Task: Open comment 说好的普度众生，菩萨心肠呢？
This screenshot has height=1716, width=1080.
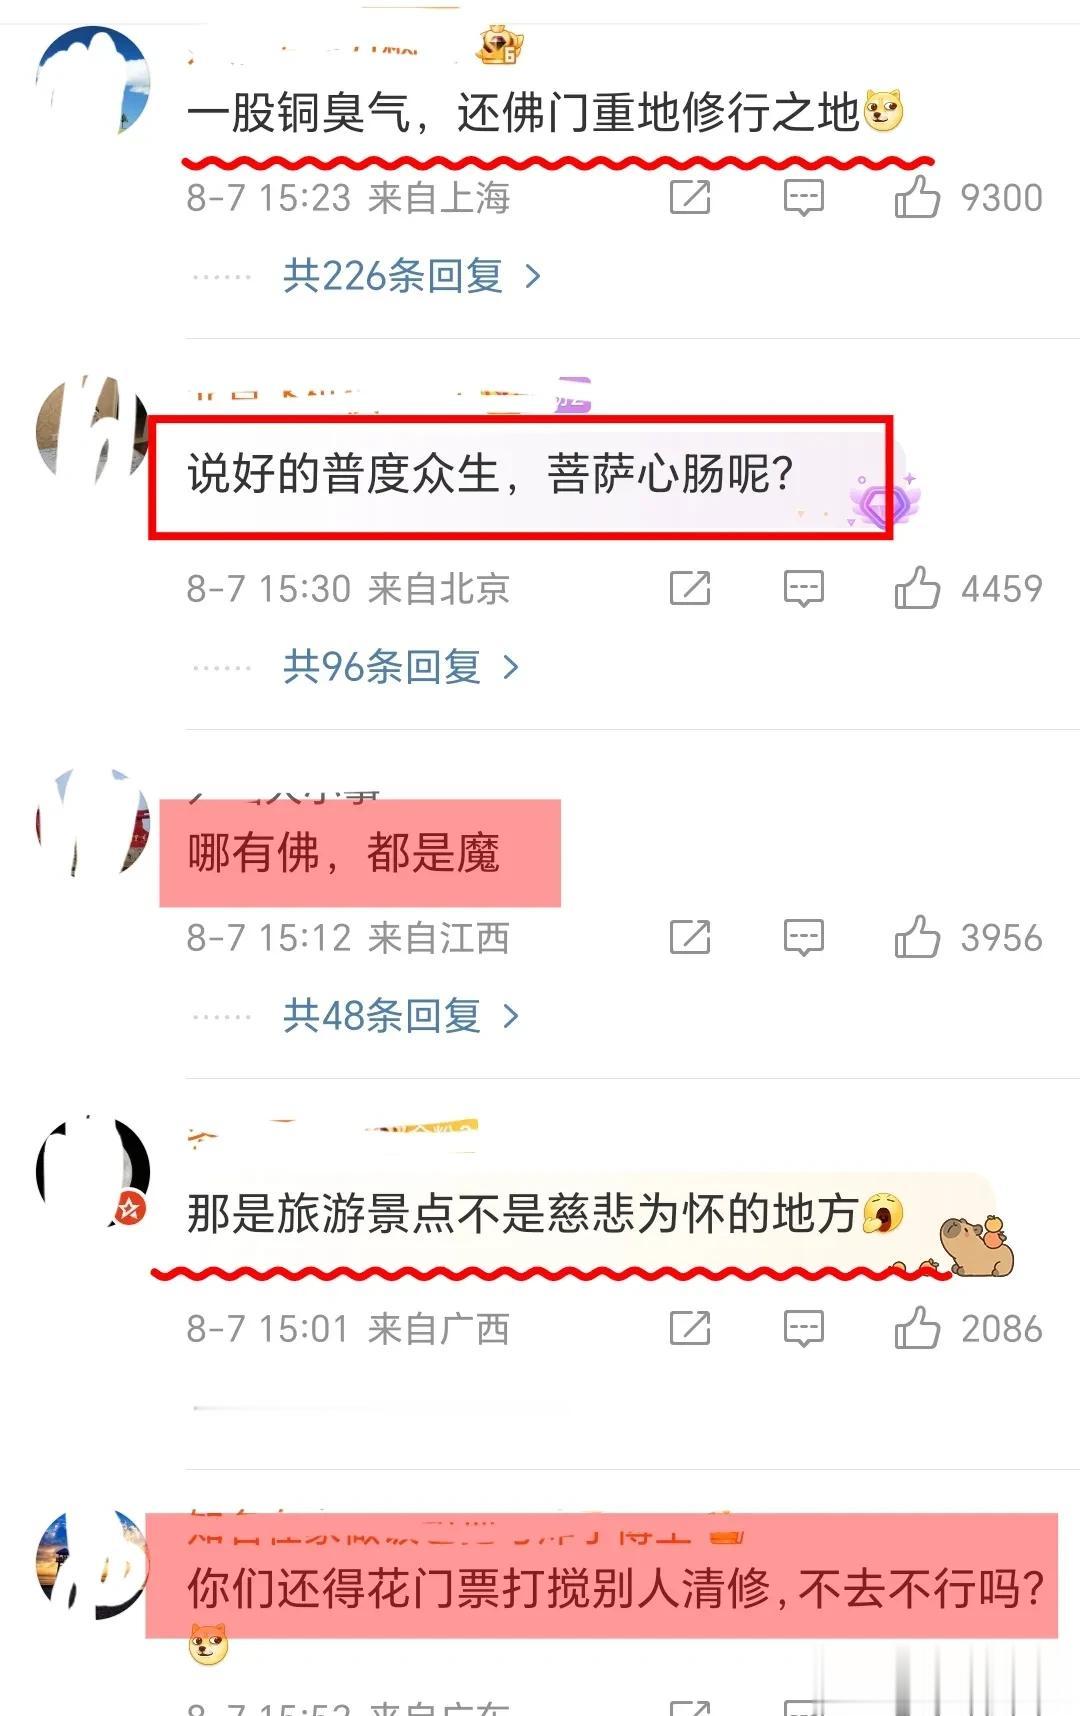Action: click(x=490, y=473)
